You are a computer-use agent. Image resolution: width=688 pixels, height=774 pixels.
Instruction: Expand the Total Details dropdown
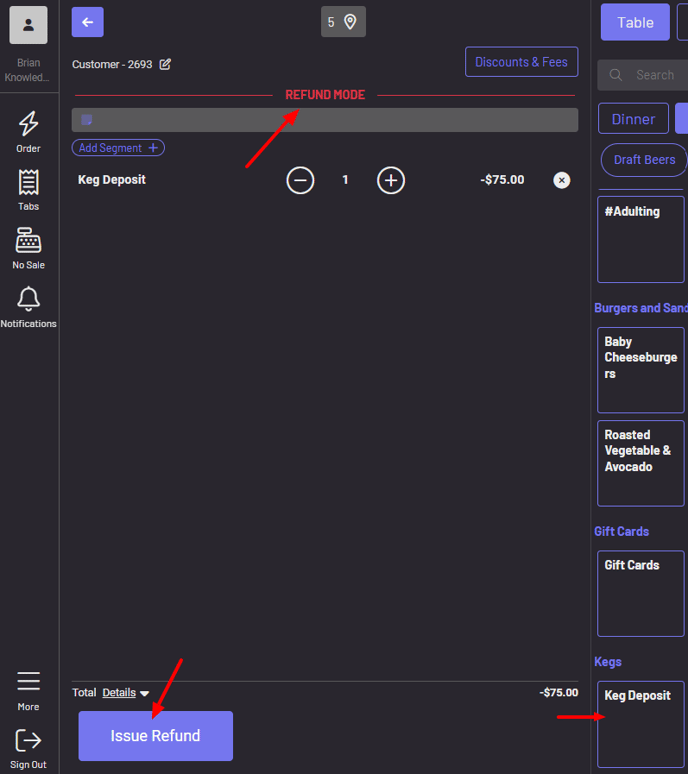tap(125, 693)
